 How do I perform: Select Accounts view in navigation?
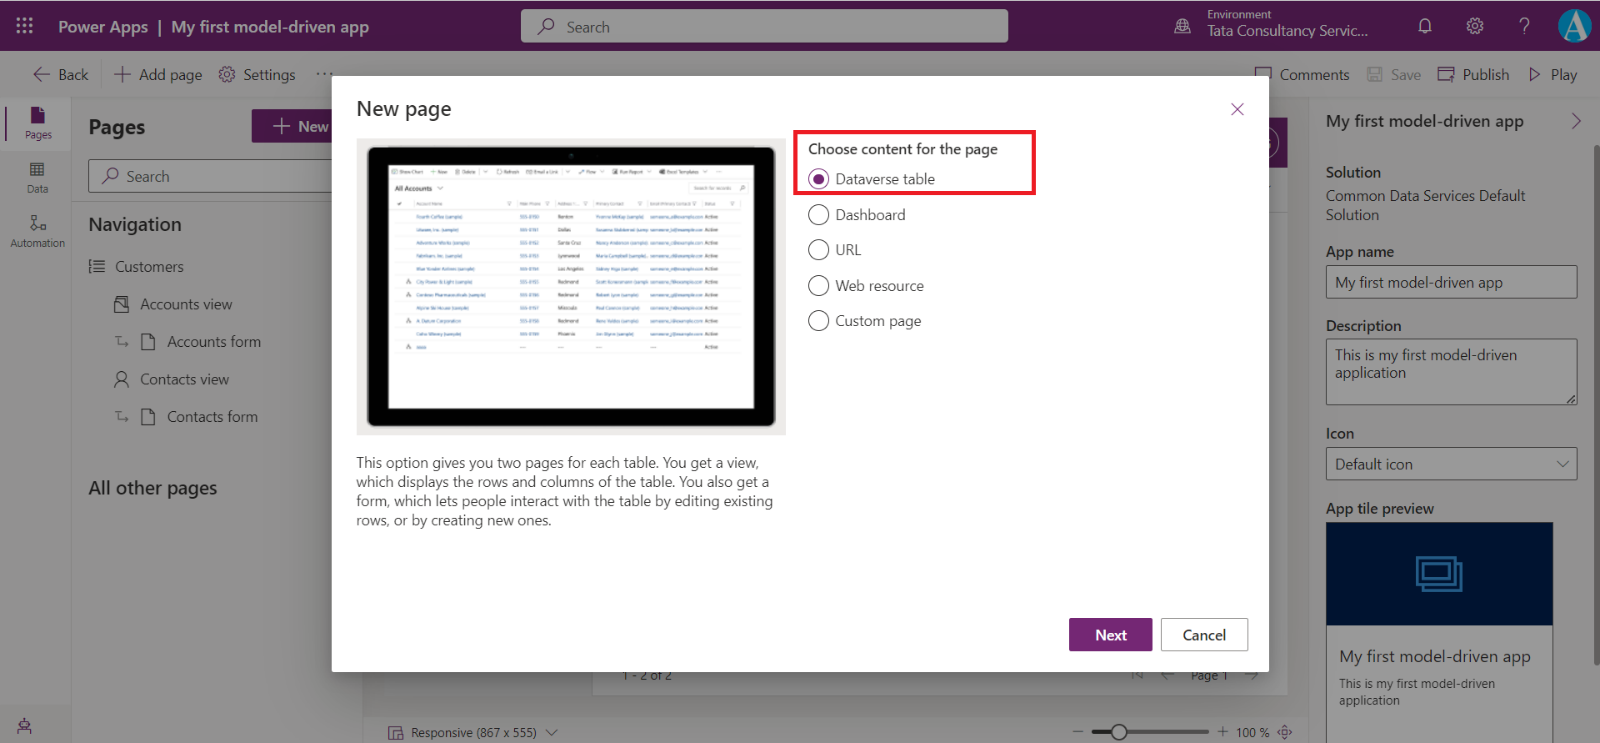click(x=186, y=304)
